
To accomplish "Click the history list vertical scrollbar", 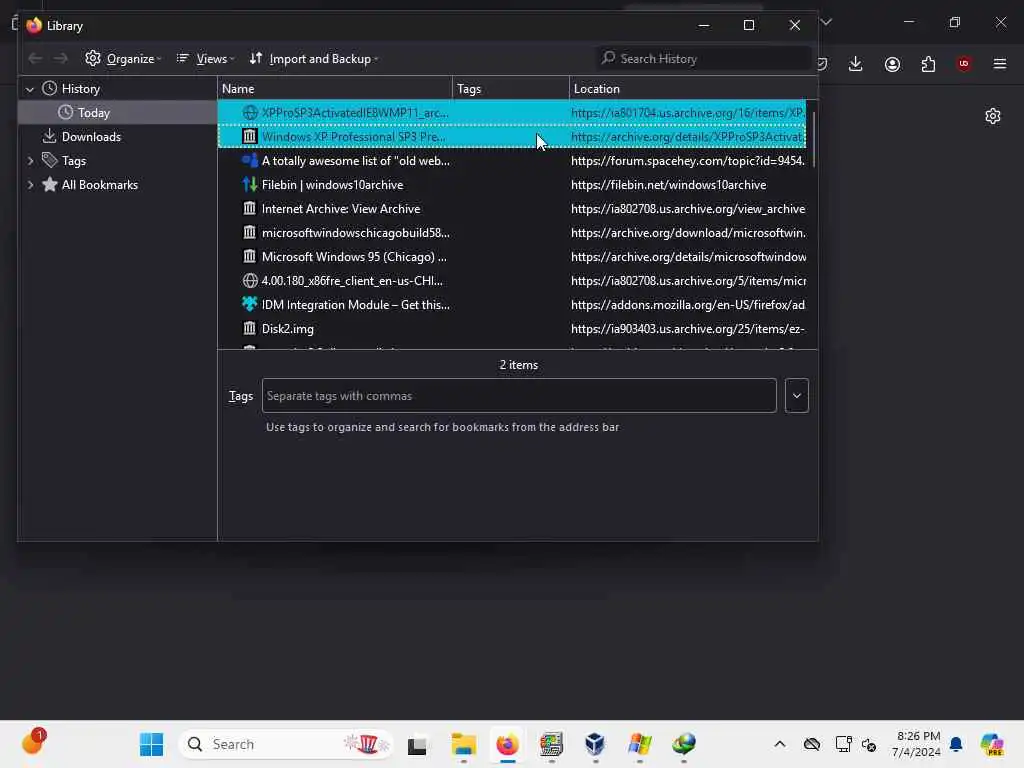I will pos(814,140).
